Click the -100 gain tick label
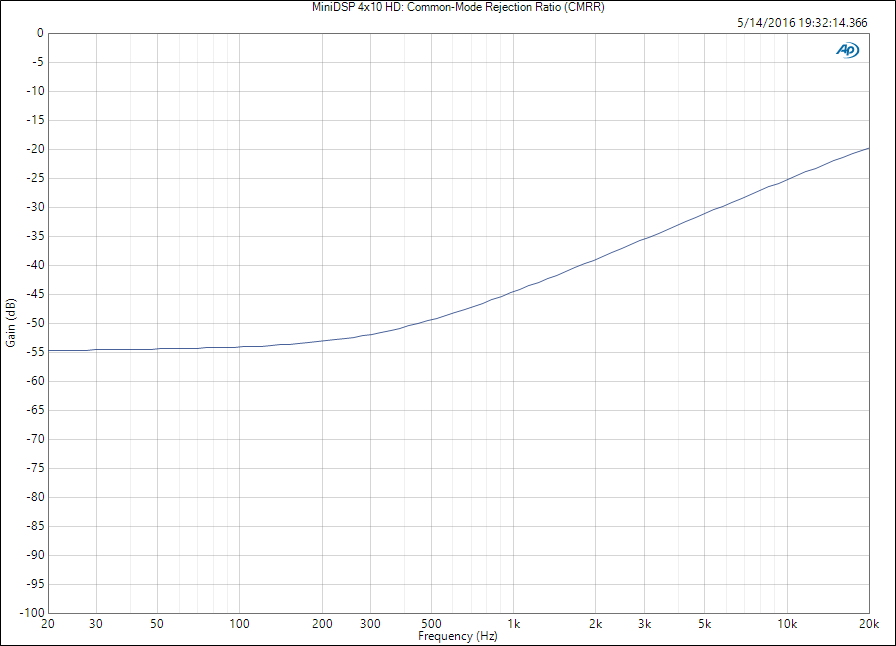Screen dimensions: 896x646 [33, 613]
